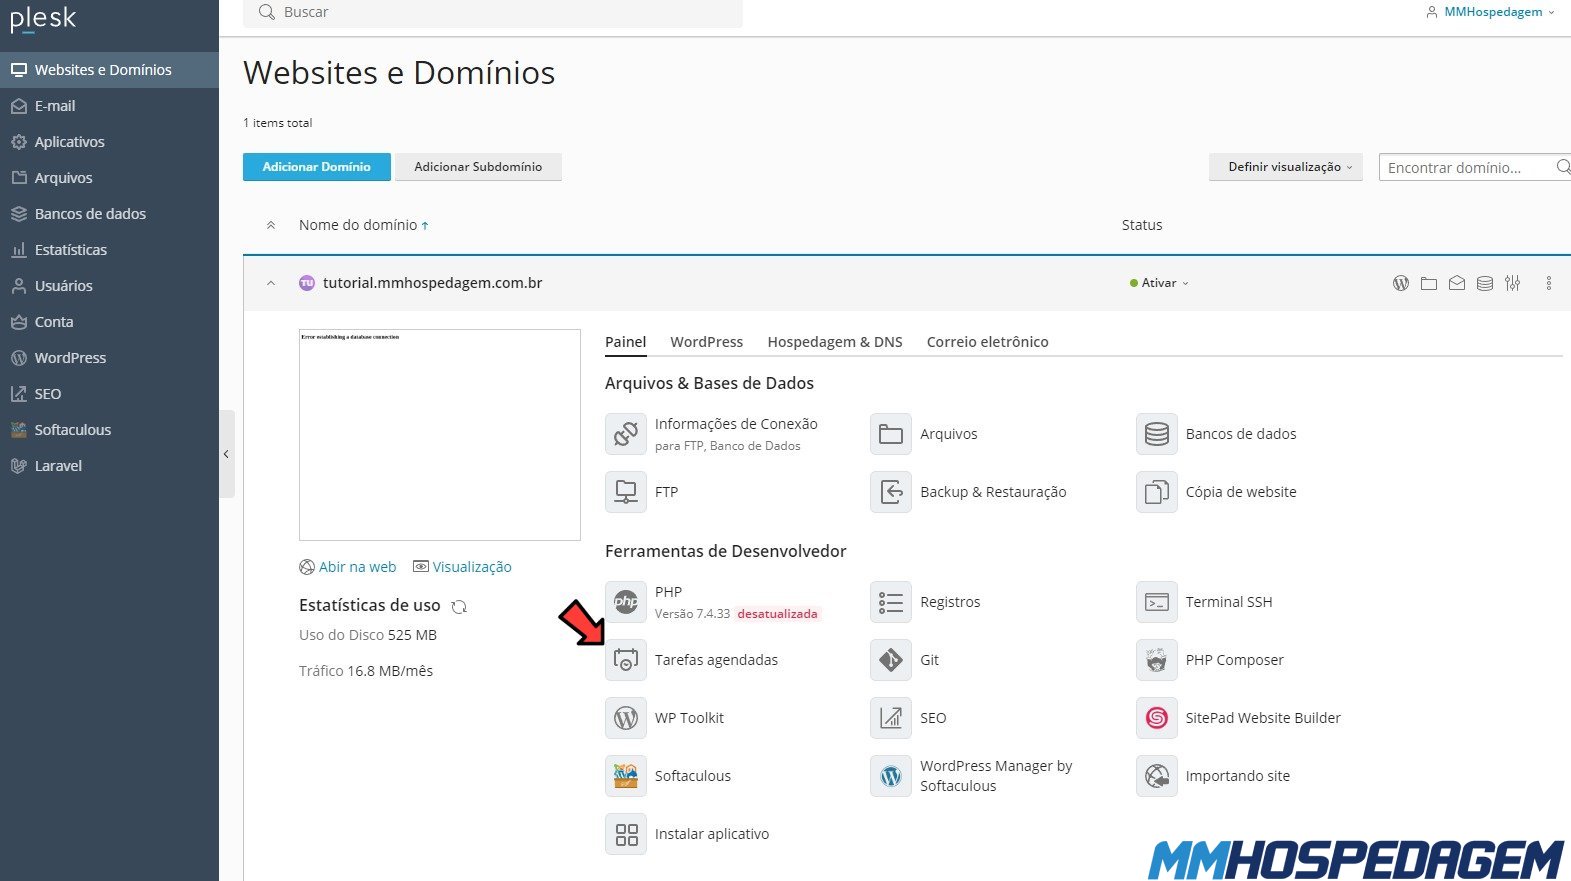Open WordPress Manager by Softaculous icon
Image resolution: width=1571 pixels, height=881 pixels.
pos(891,776)
